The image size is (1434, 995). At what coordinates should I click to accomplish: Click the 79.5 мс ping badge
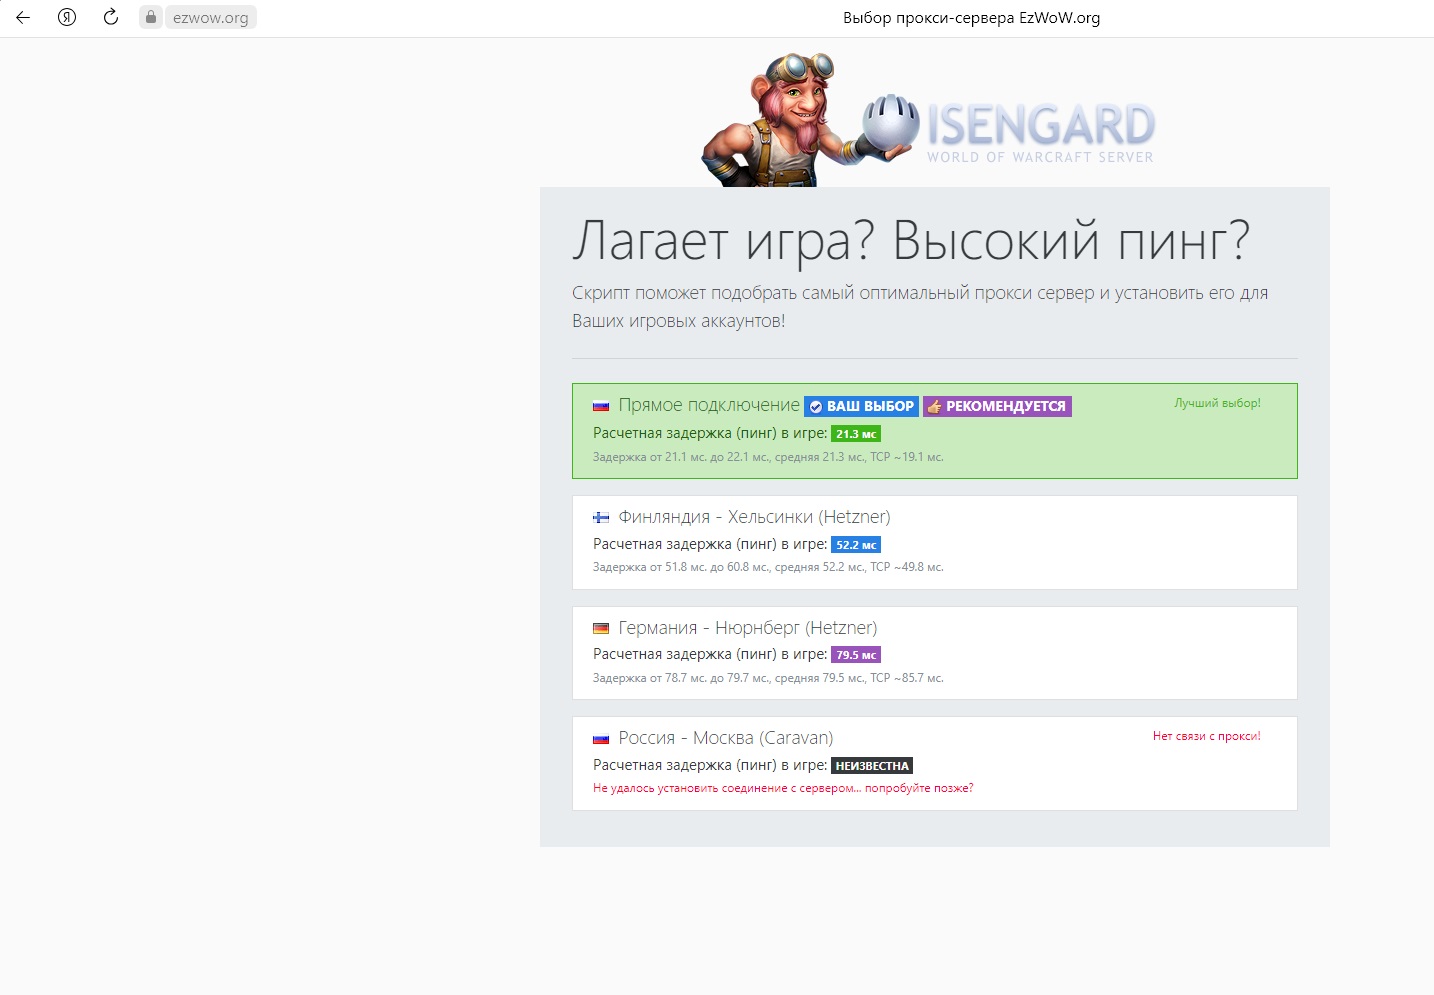pyautogui.click(x=856, y=655)
